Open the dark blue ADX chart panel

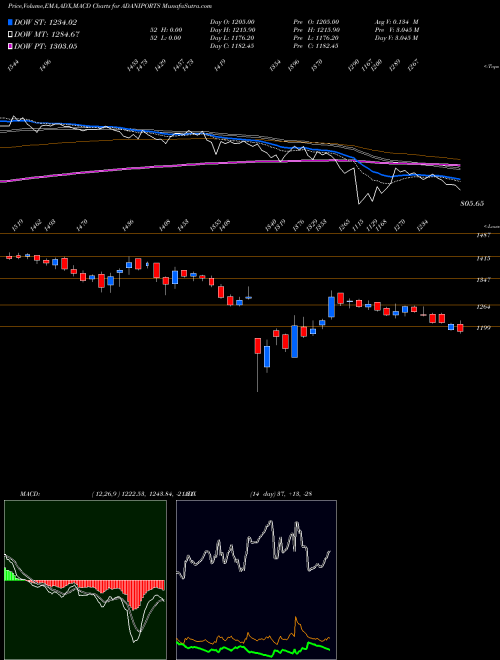pos(256,580)
